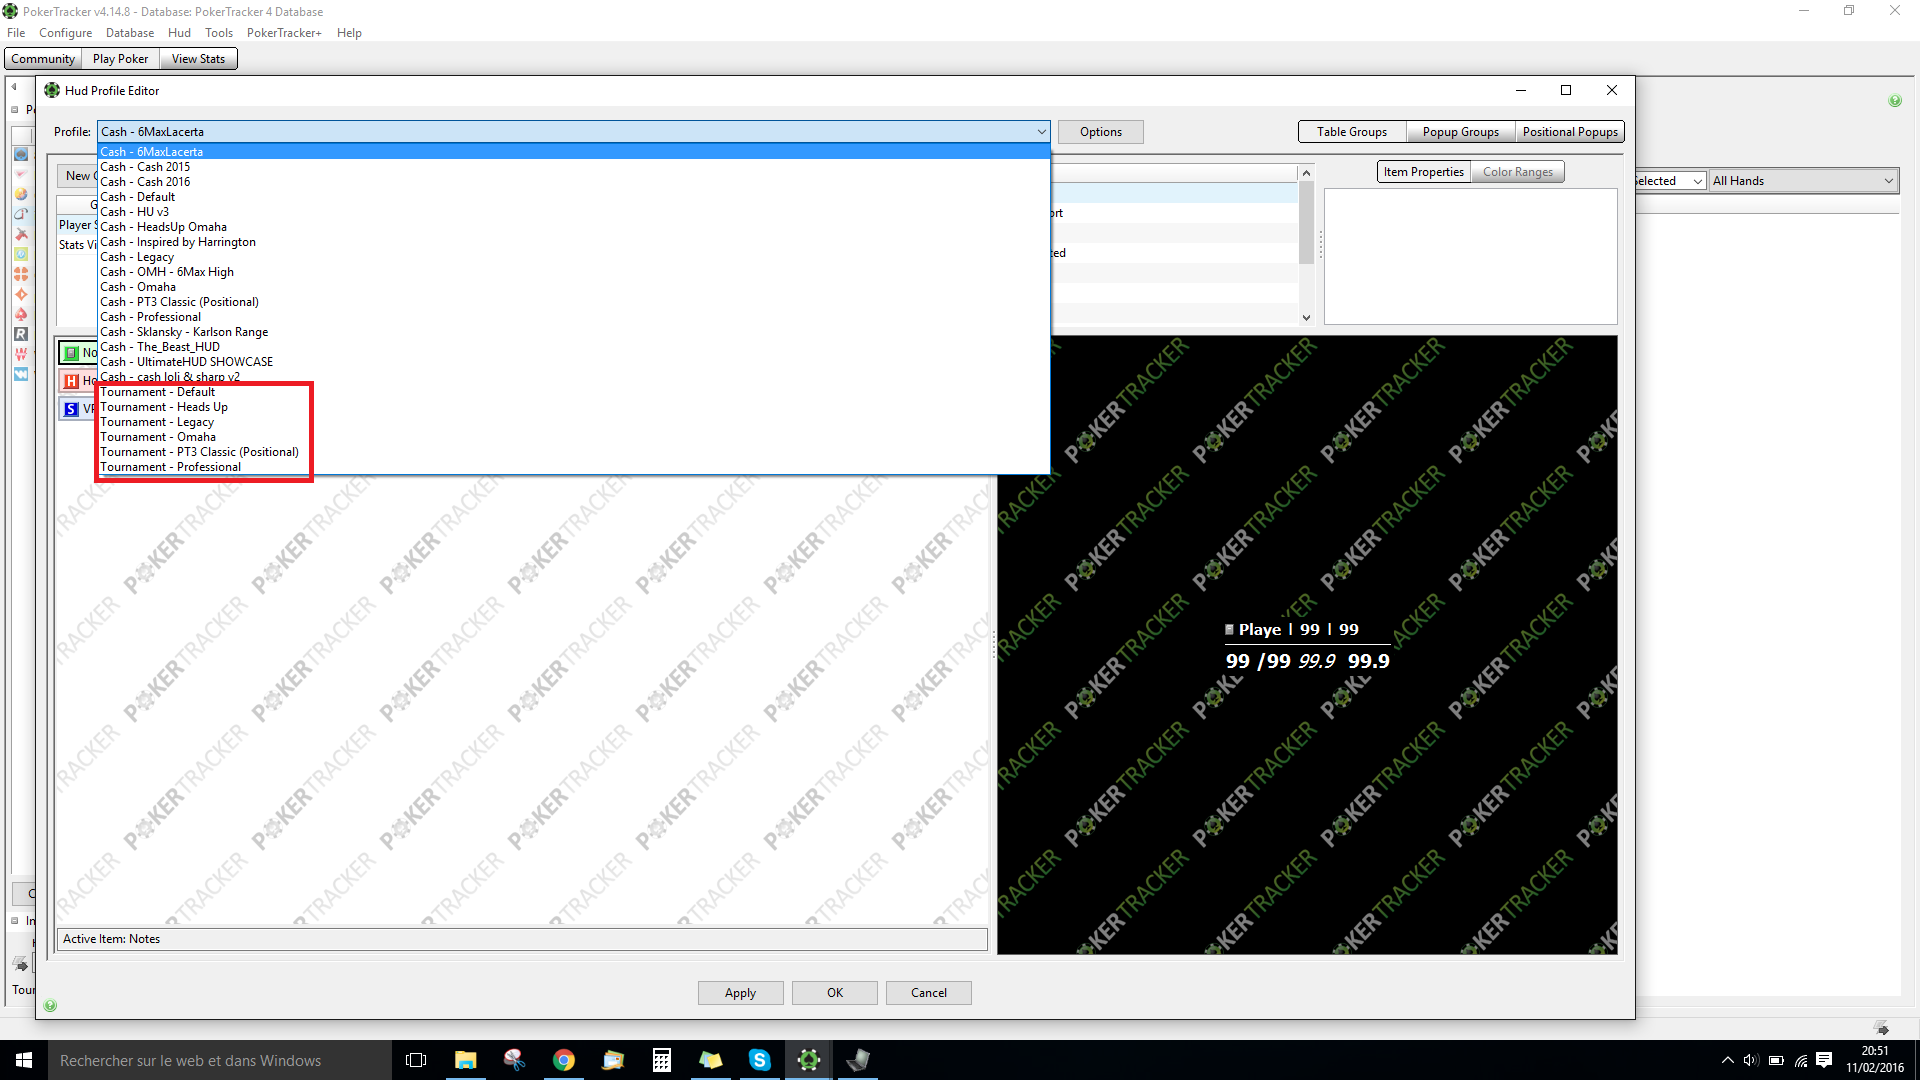Open Sticky Notes from the taskbar
Screen dimensions: 1920x1080
tap(711, 1060)
